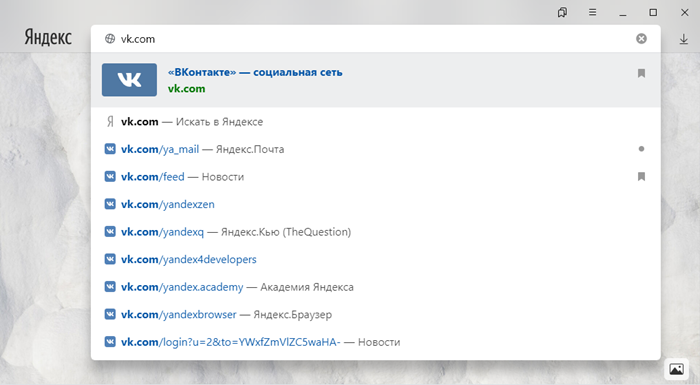
Task: Click VK favicon beside yandexzen
Action: [110, 204]
